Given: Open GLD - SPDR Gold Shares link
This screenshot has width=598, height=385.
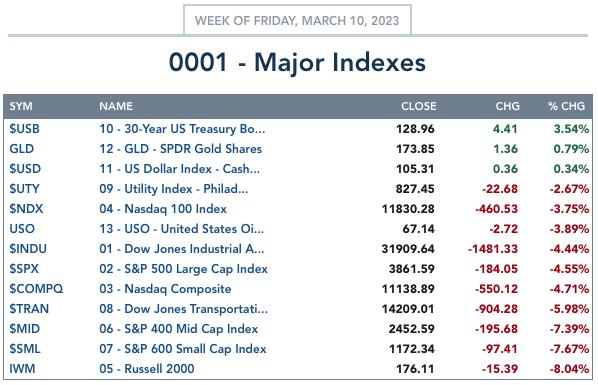Looking at the screenshot, I should (x=180, y=149).
